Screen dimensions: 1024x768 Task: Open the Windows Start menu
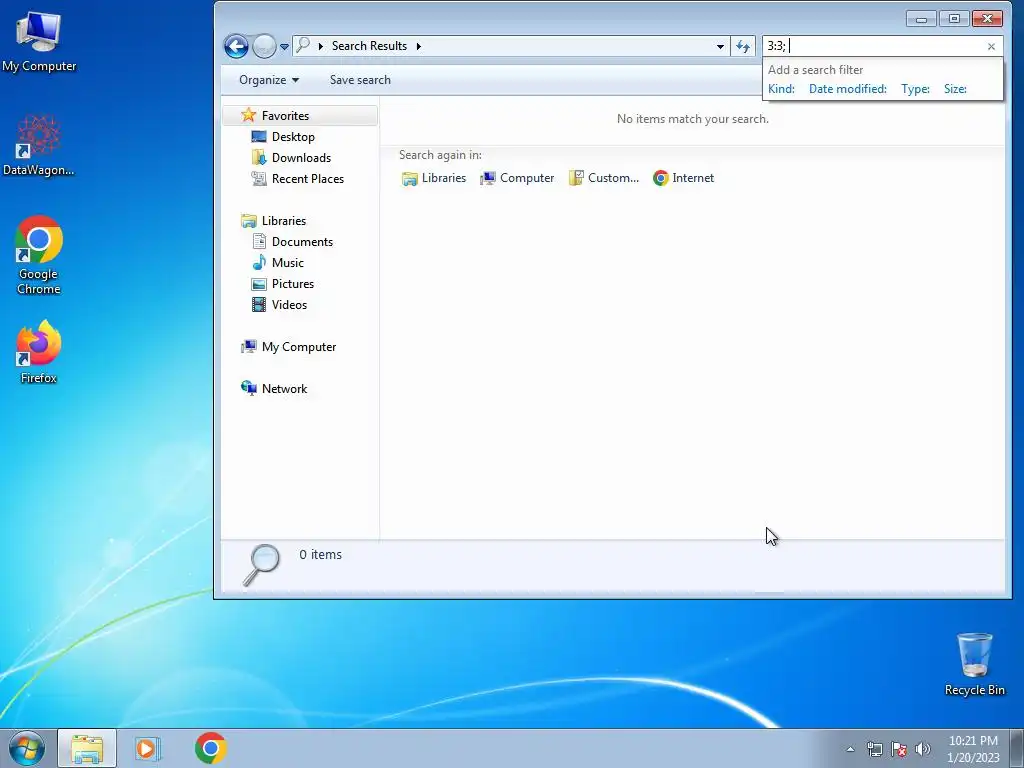coord(27,748)
